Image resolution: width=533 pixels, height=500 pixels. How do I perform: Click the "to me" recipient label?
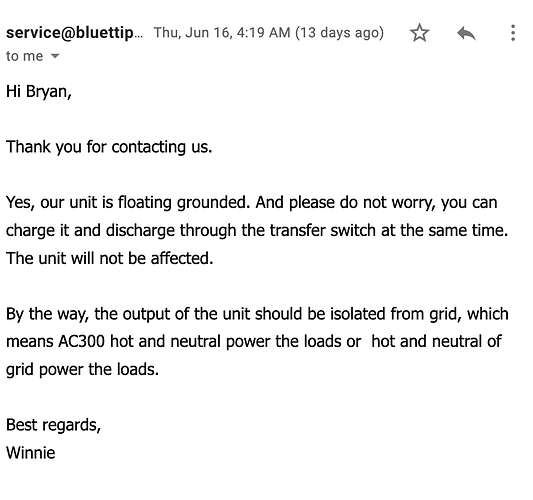[24, 56]
